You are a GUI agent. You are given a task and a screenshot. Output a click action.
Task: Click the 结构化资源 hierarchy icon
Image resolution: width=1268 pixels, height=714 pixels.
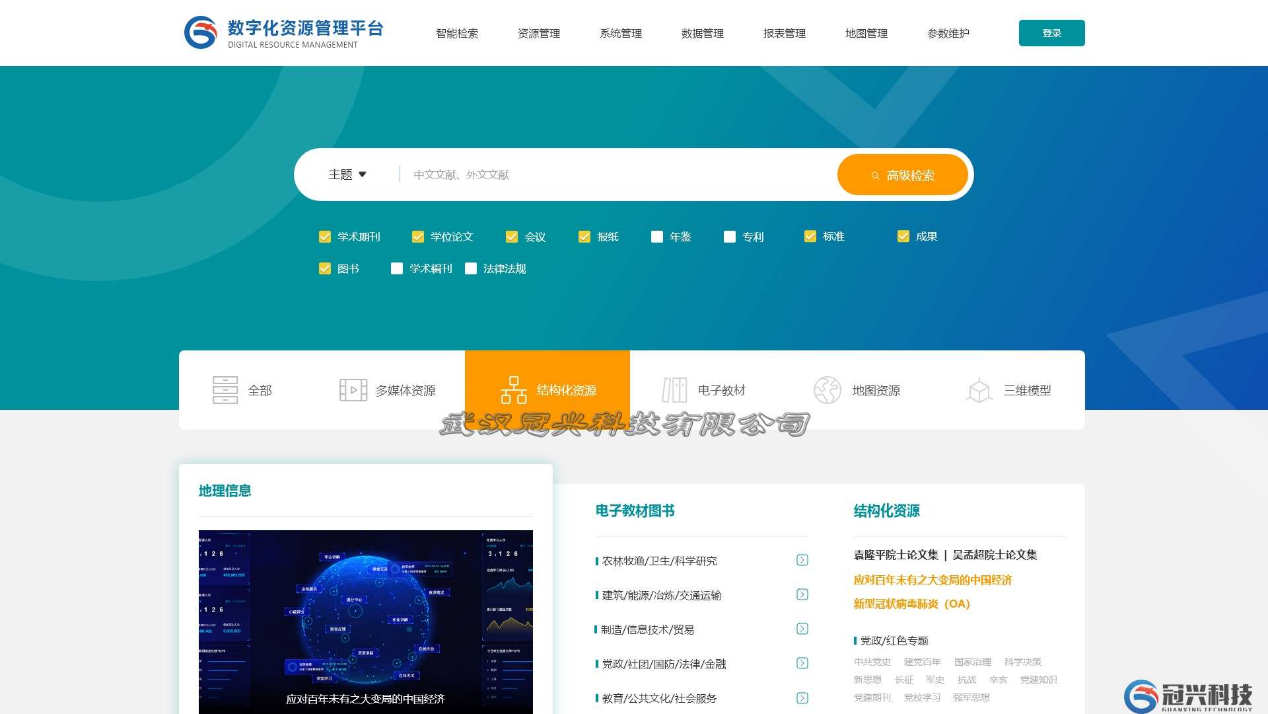(514, 390)
